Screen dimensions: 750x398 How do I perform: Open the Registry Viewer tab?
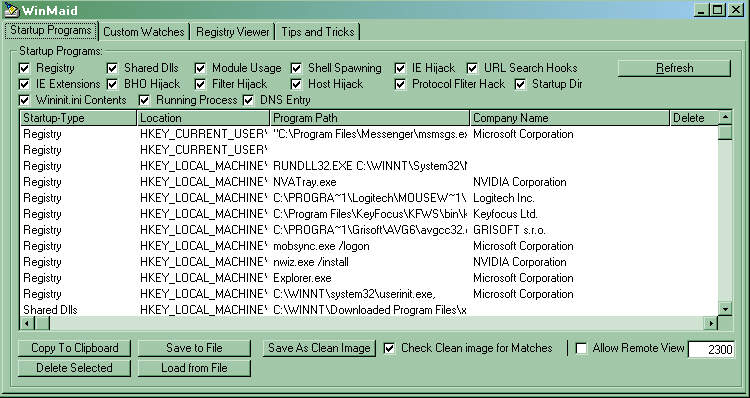coord(233,32)
